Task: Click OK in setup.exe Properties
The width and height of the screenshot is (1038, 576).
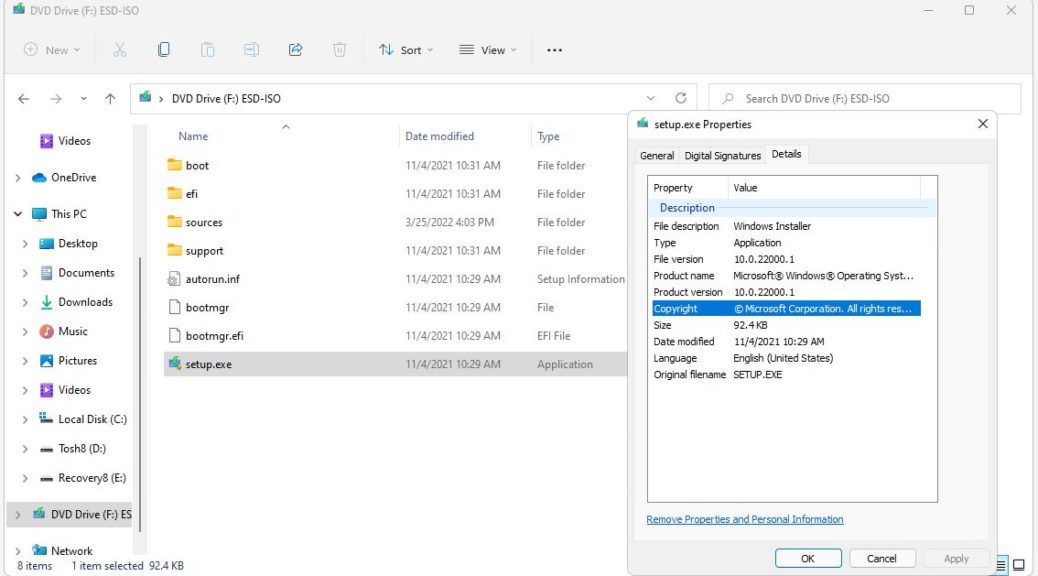Action: pos(808,558)
